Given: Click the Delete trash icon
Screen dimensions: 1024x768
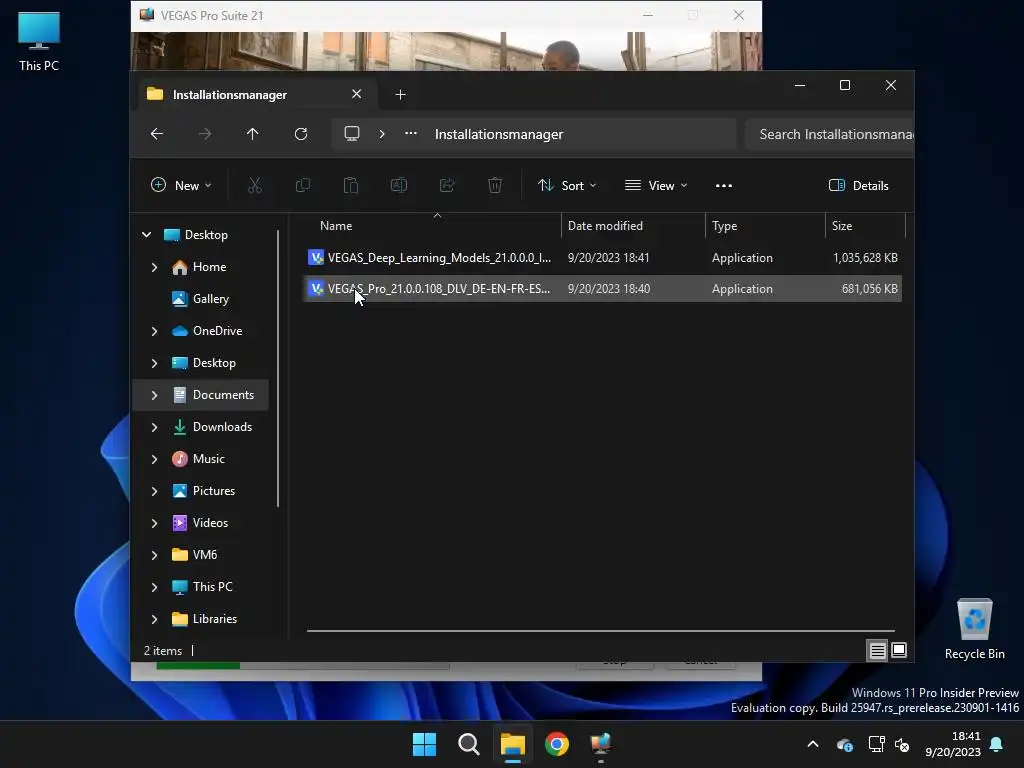Looking at the screenshot, I should (x=495, y=185).
